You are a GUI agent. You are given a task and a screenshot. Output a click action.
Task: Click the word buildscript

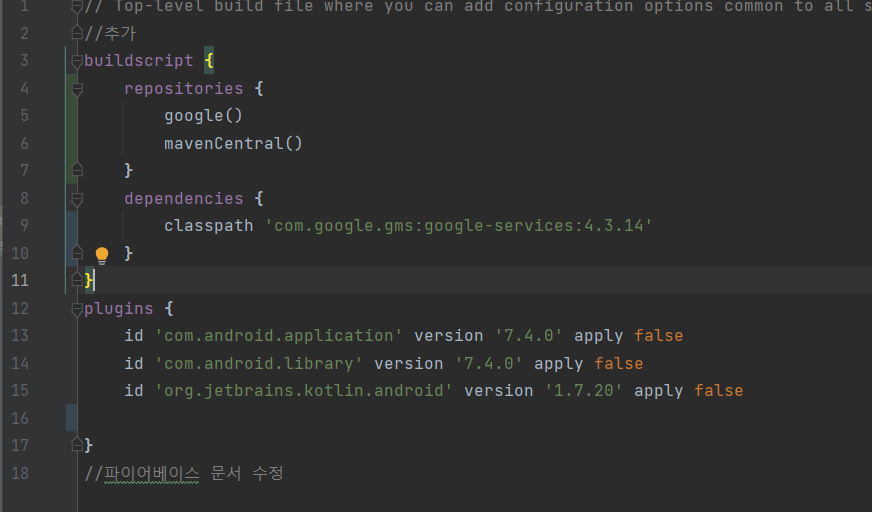point(138,61)
